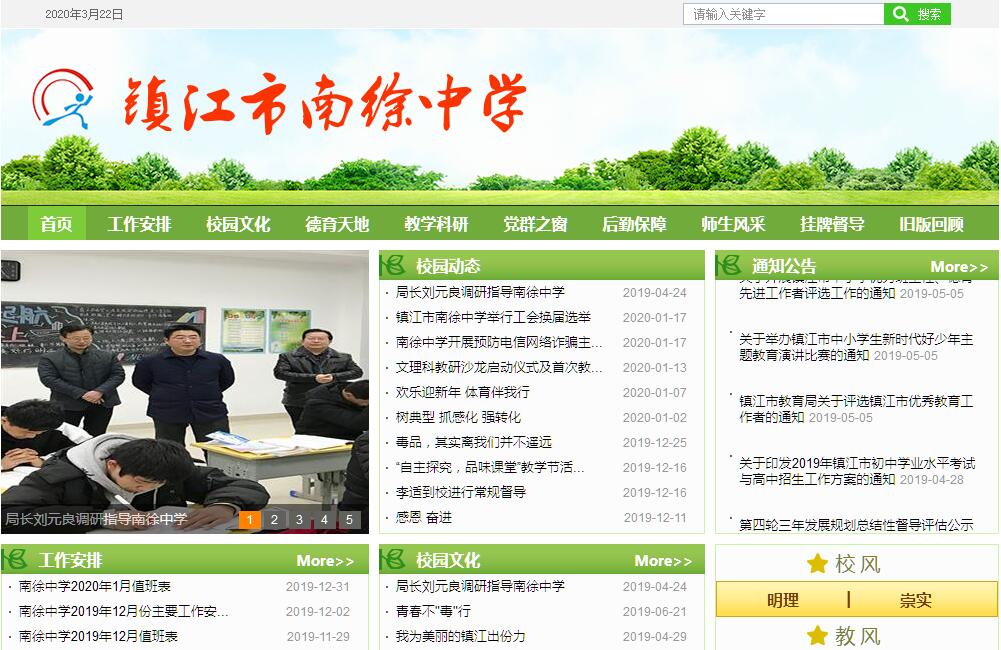Screen dimensions: 1001x650
Task: Jump to slideshow slide 5
Action: coord(348,519)
